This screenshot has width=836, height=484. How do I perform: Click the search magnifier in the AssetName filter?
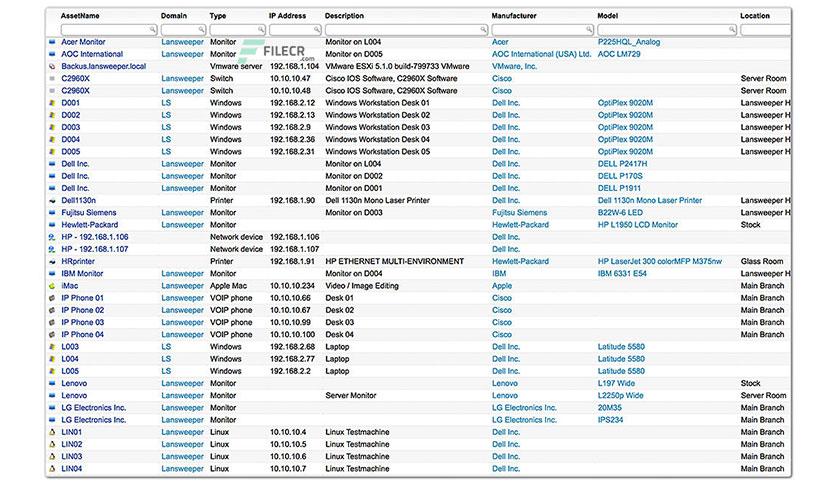click(152, 30)
